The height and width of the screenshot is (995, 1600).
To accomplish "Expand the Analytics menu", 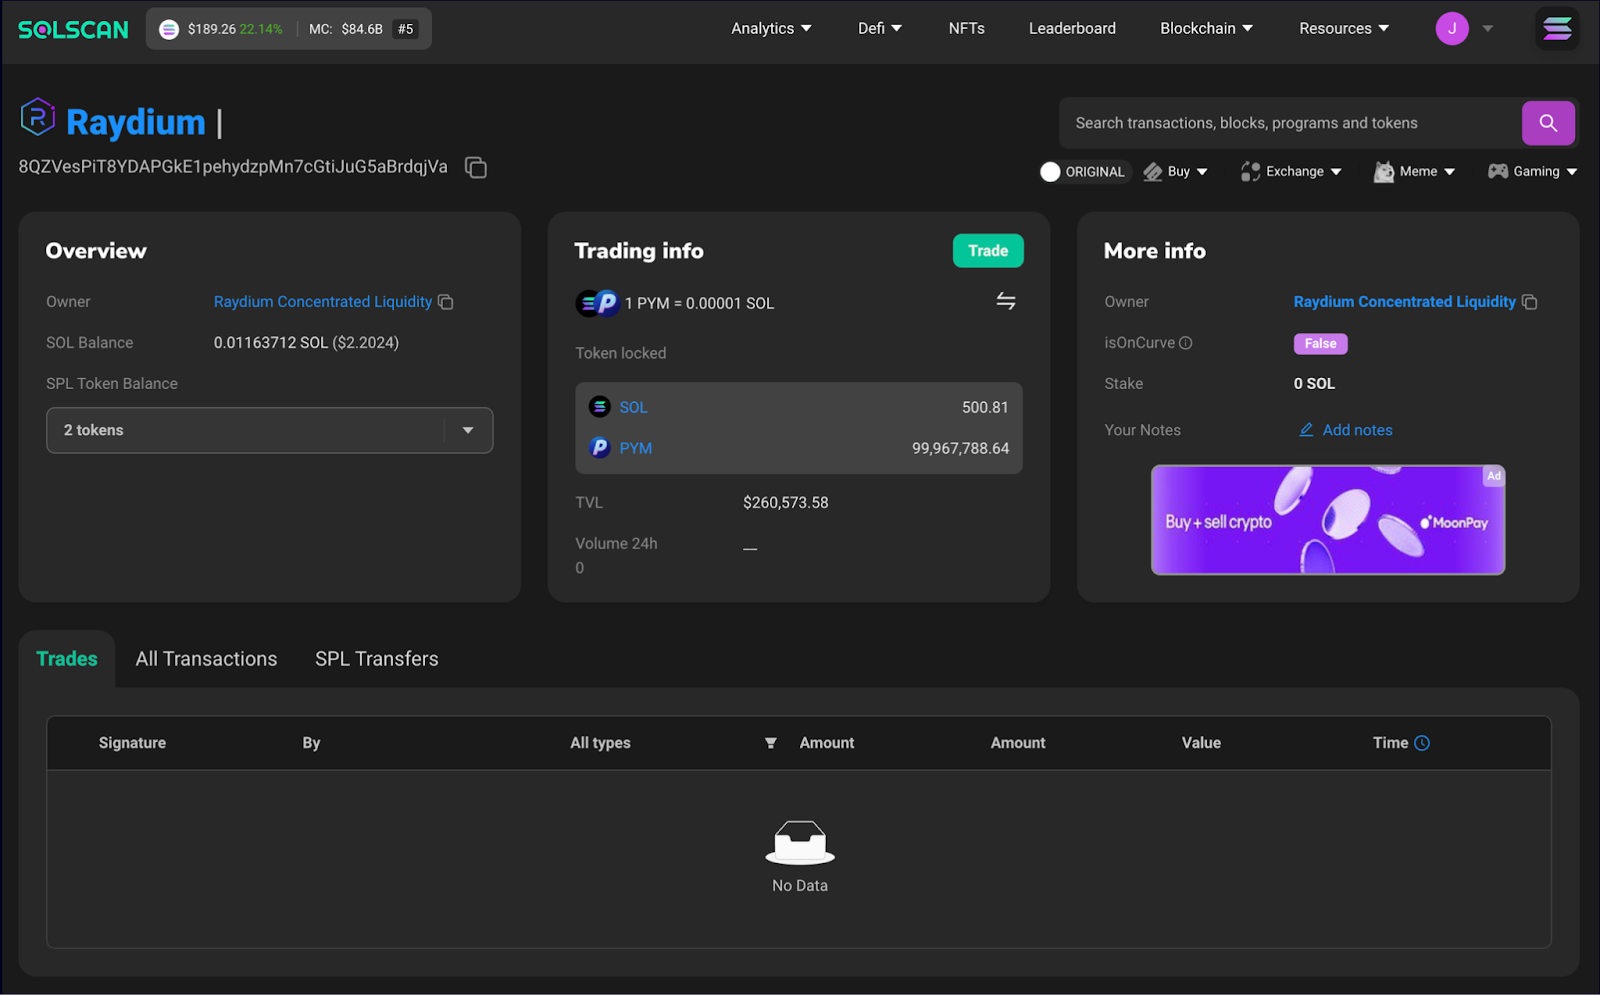I will point(771,29).
